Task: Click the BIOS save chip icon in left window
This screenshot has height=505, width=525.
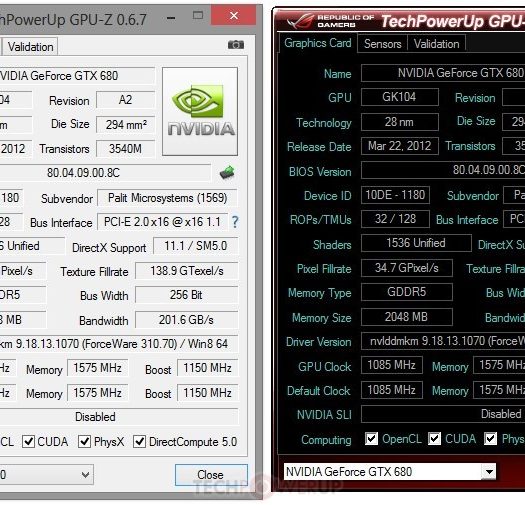Action: click(x=227, y=172)
